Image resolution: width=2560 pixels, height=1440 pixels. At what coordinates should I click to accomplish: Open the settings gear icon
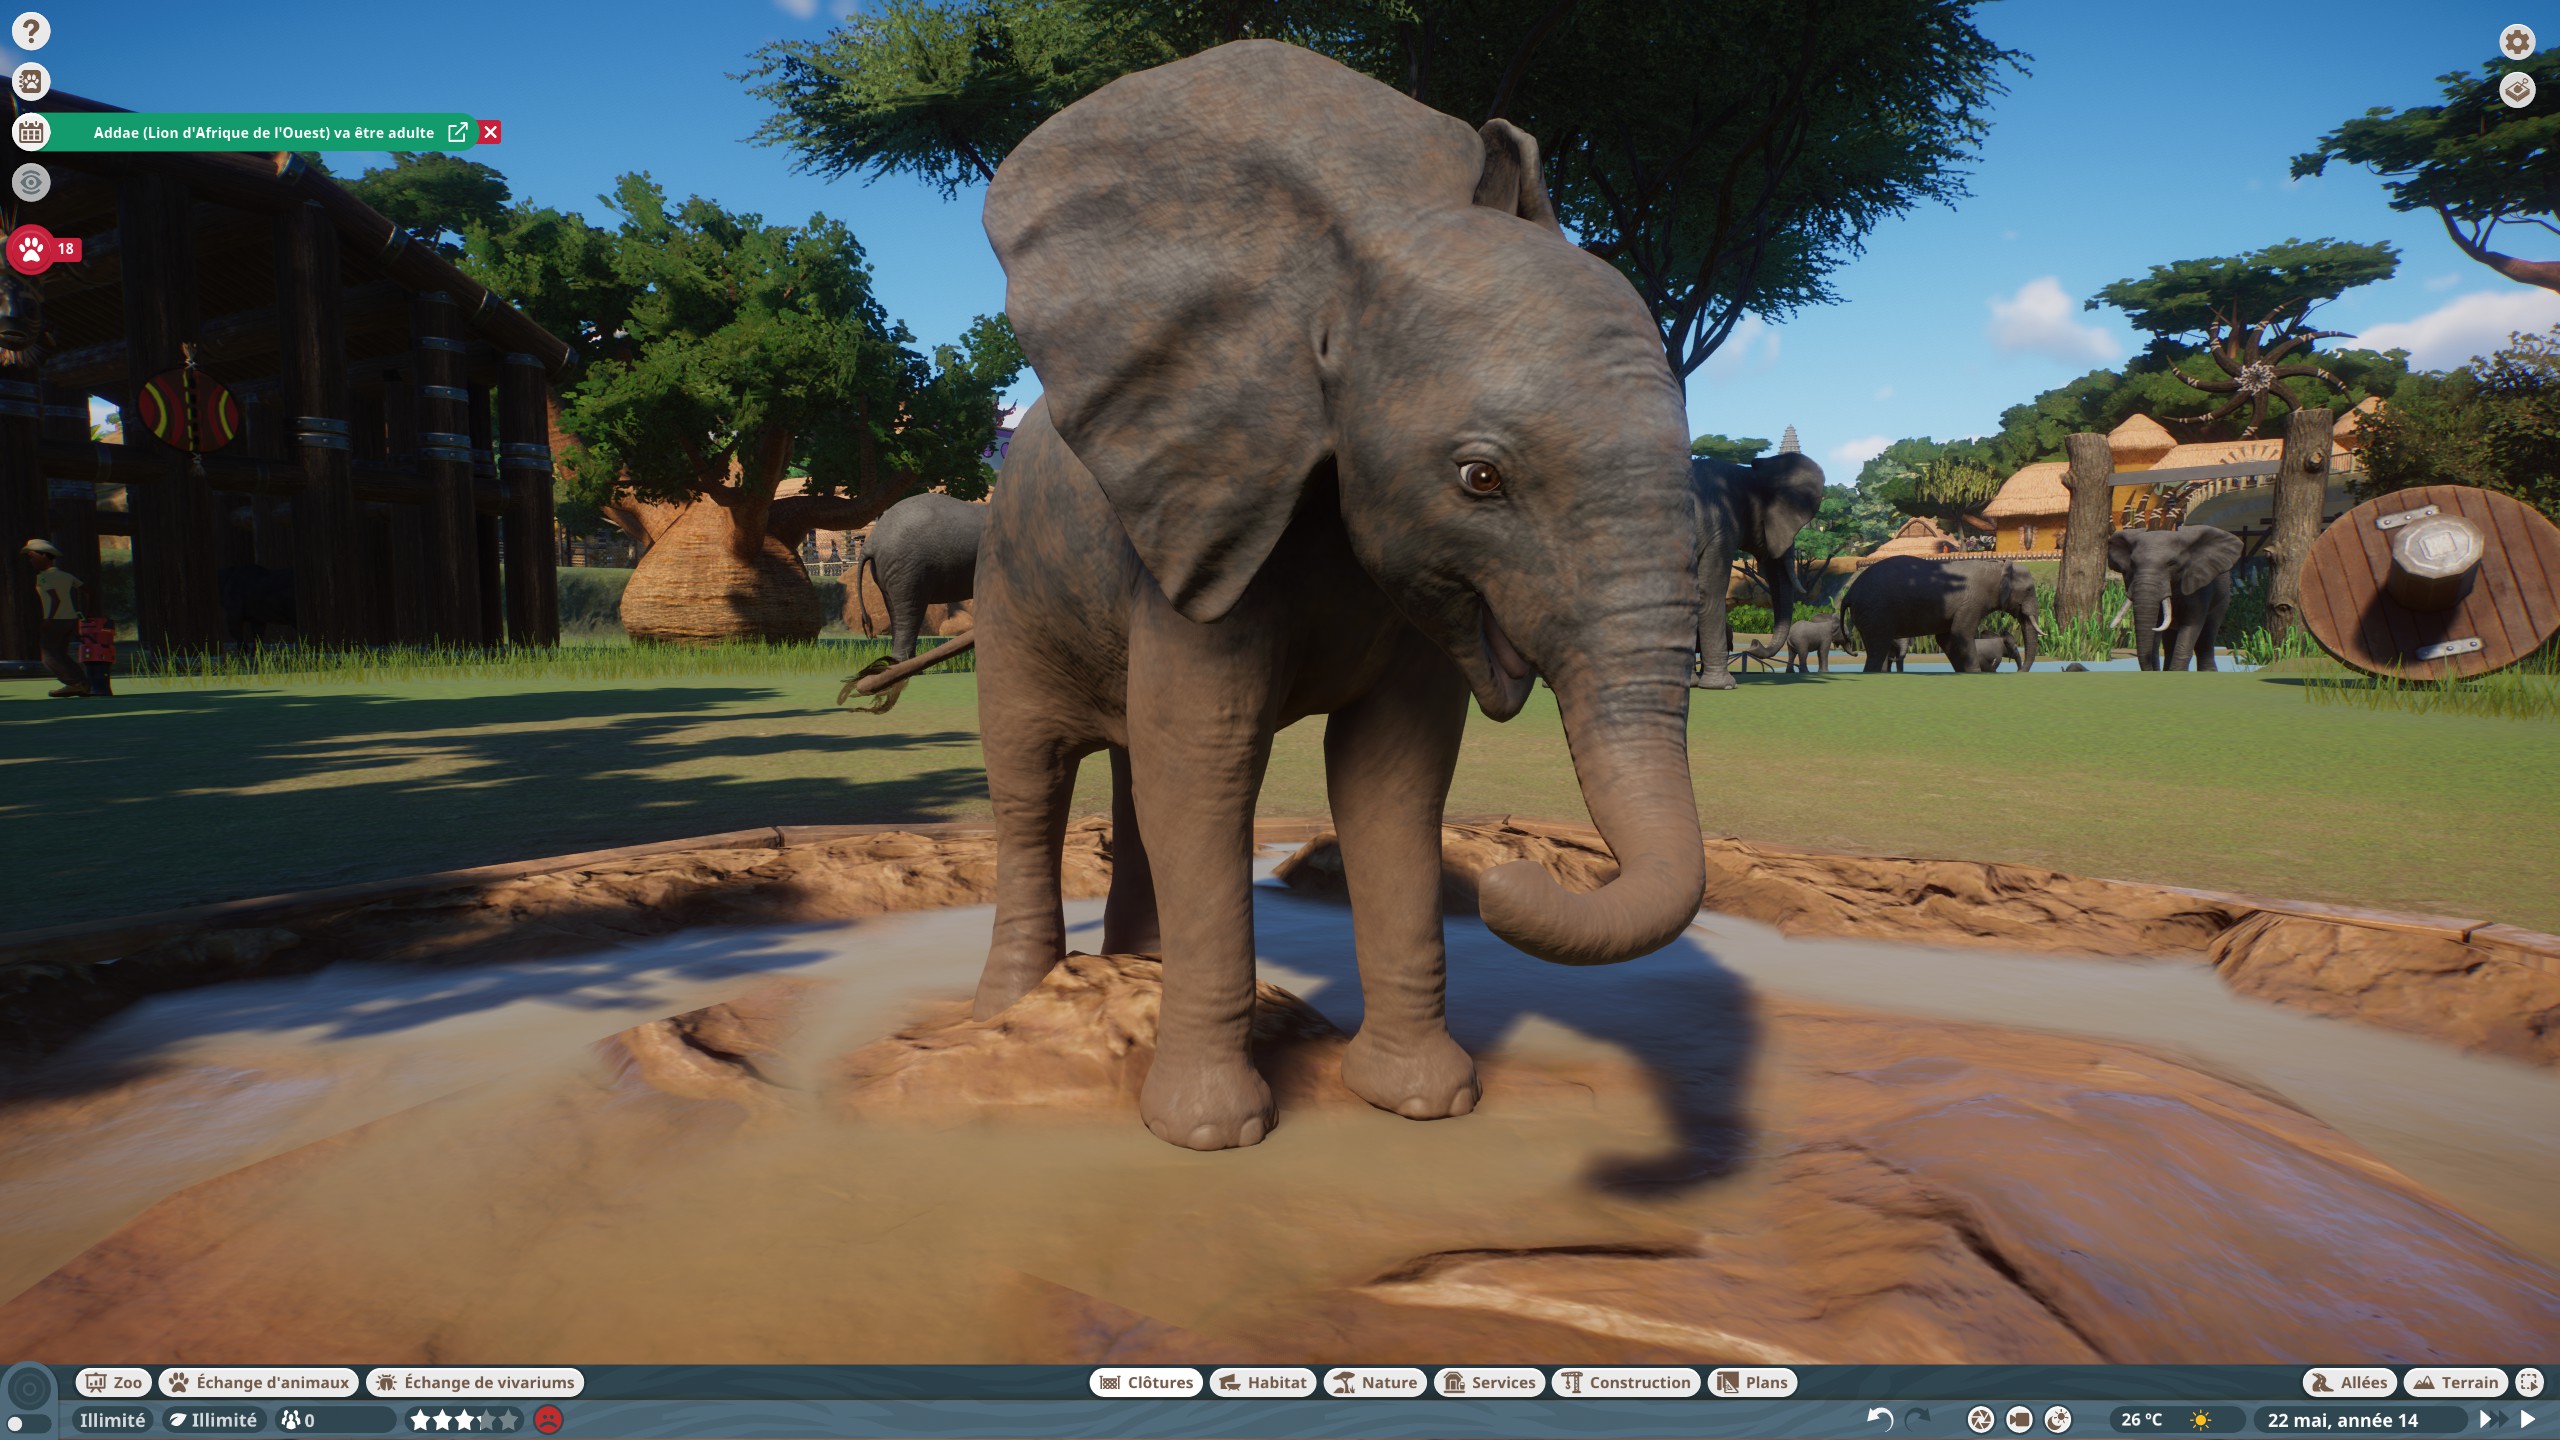pos(2517,42)
